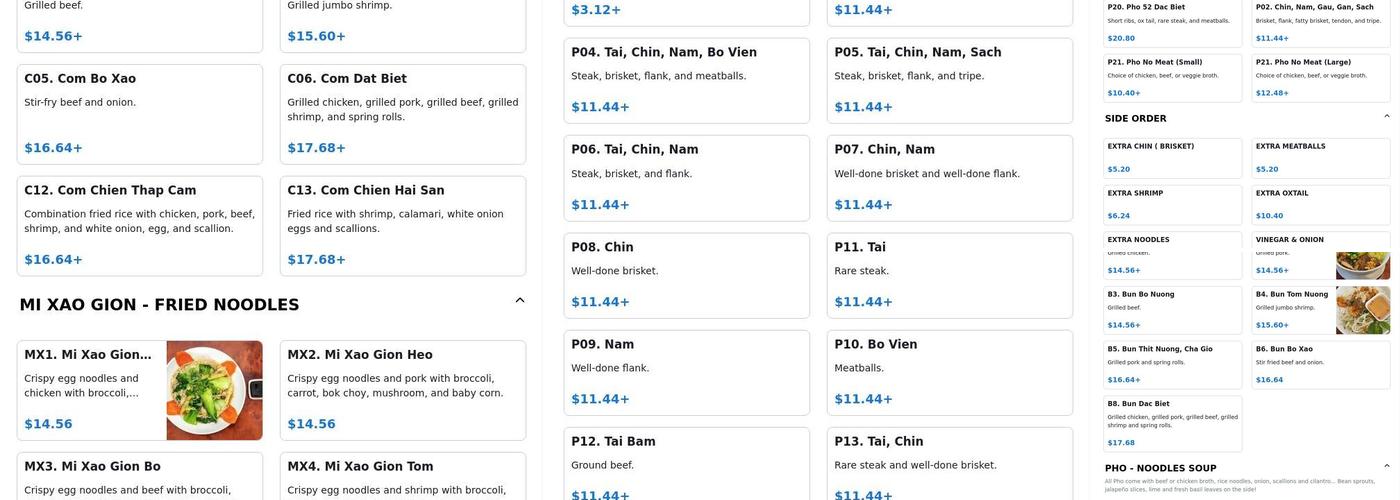Image resolution: width=1400 pixels, height=500 pixels.
Task: Open P11. Tai rare steak pho
Action: (949, 275)
